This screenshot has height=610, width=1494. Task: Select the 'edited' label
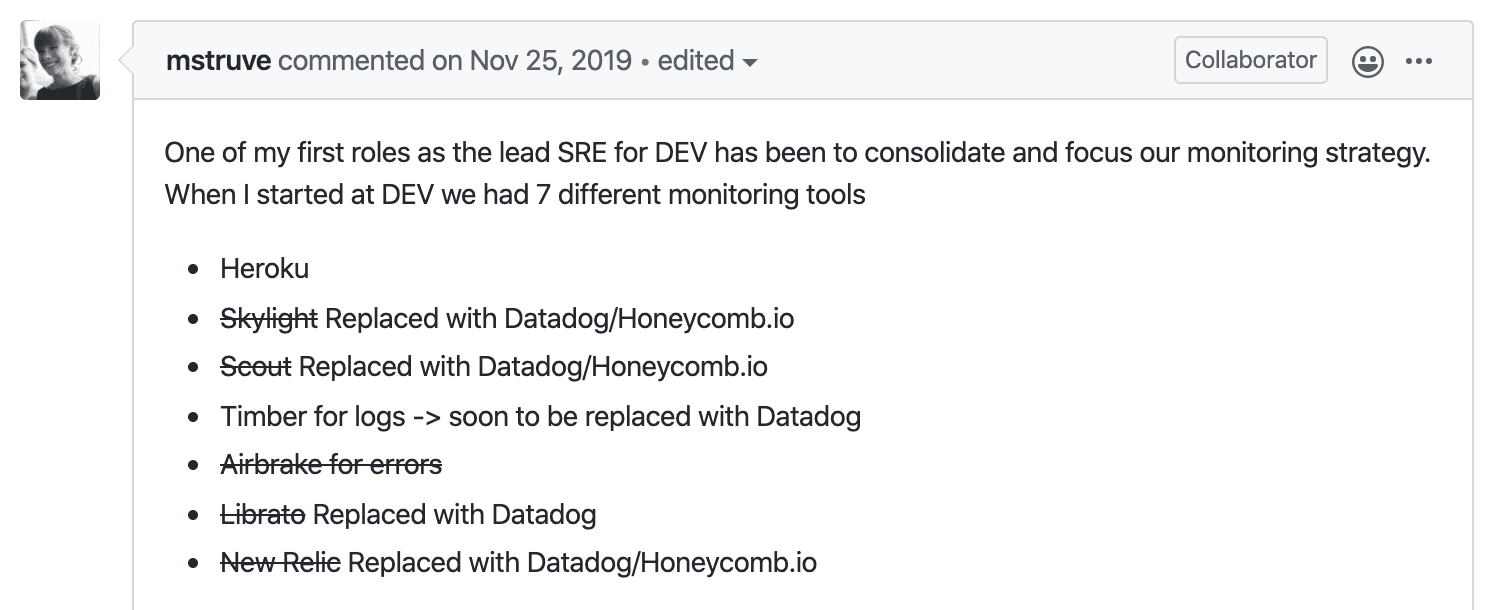[696, 60]
